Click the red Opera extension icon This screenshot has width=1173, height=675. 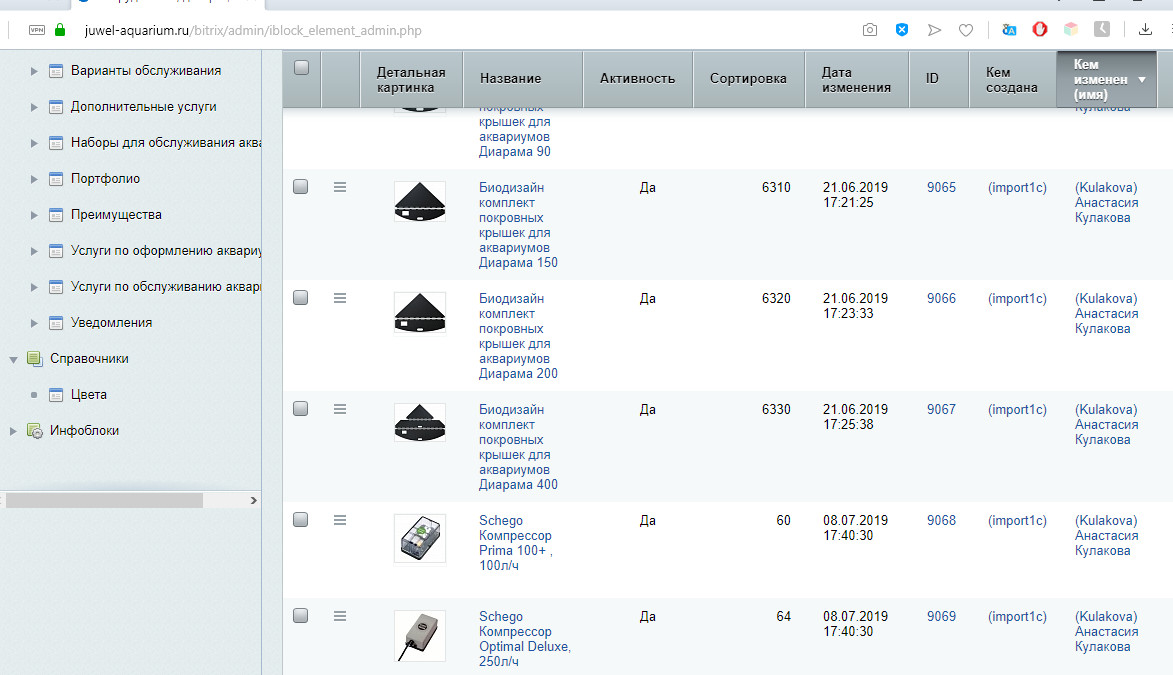[x=1040, y=30]
